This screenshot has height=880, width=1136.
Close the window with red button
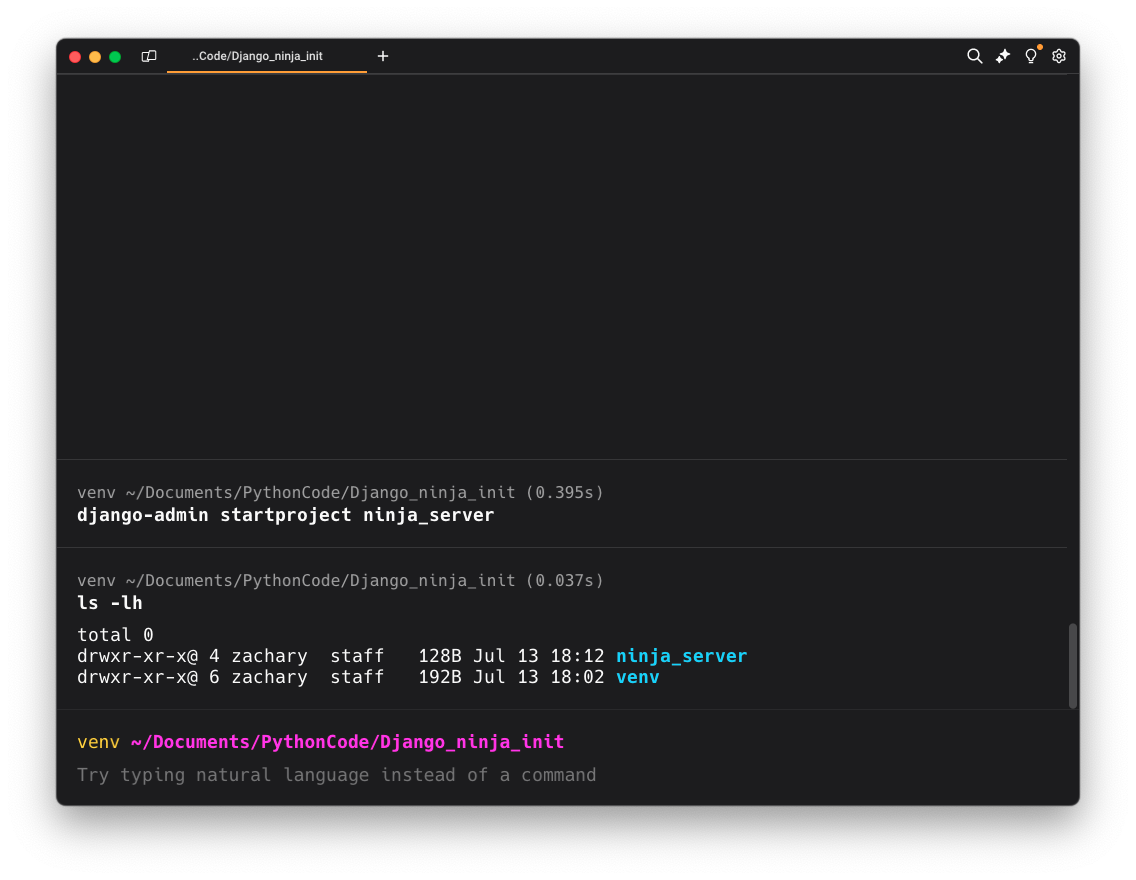tap(75, 57)
